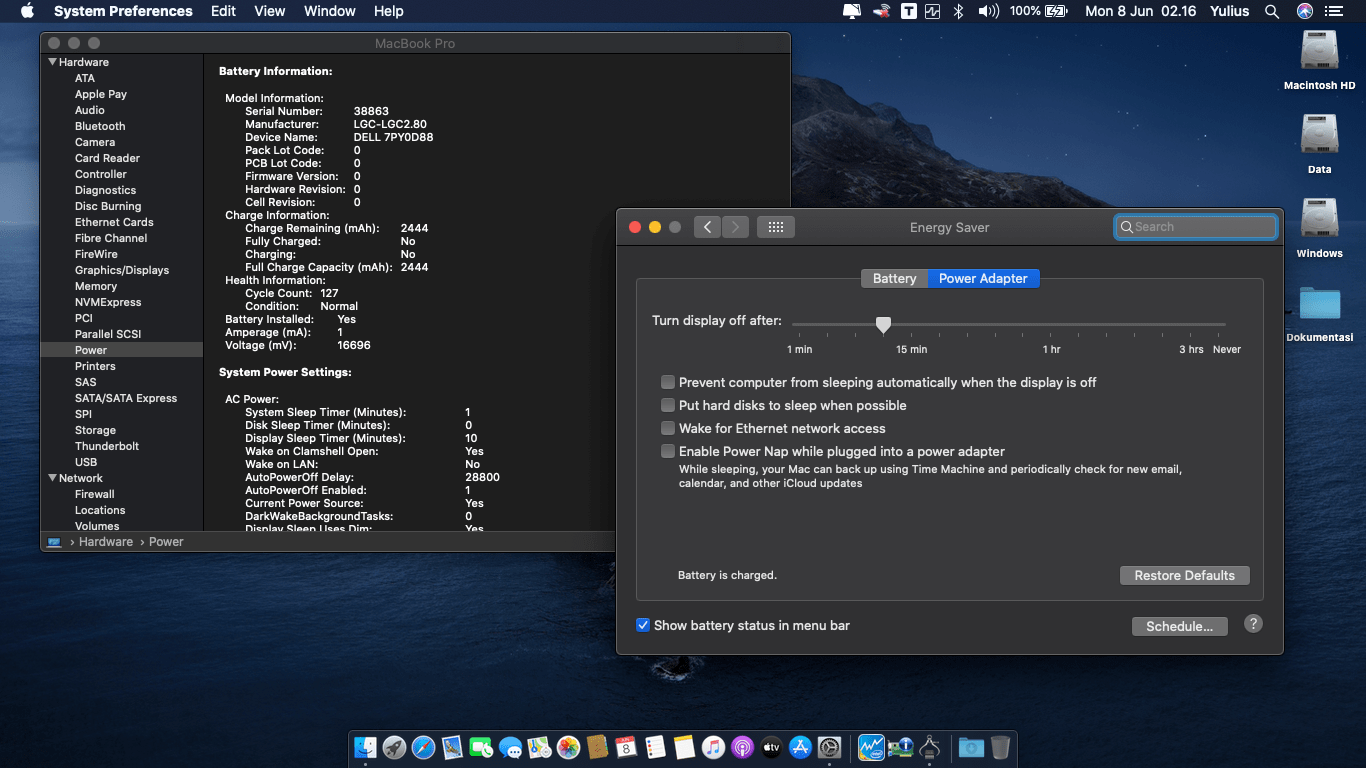The image size is (1366, 768).
Task: Collapse the Hardware section in the sidebar
Action: pyautogui.click(x=52, y=62)
